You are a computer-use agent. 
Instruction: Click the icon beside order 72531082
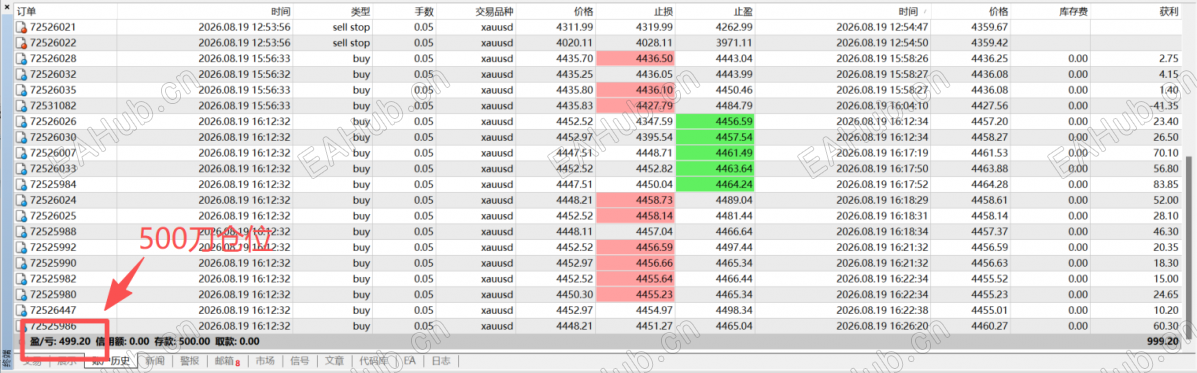click(x=21, y=105)
